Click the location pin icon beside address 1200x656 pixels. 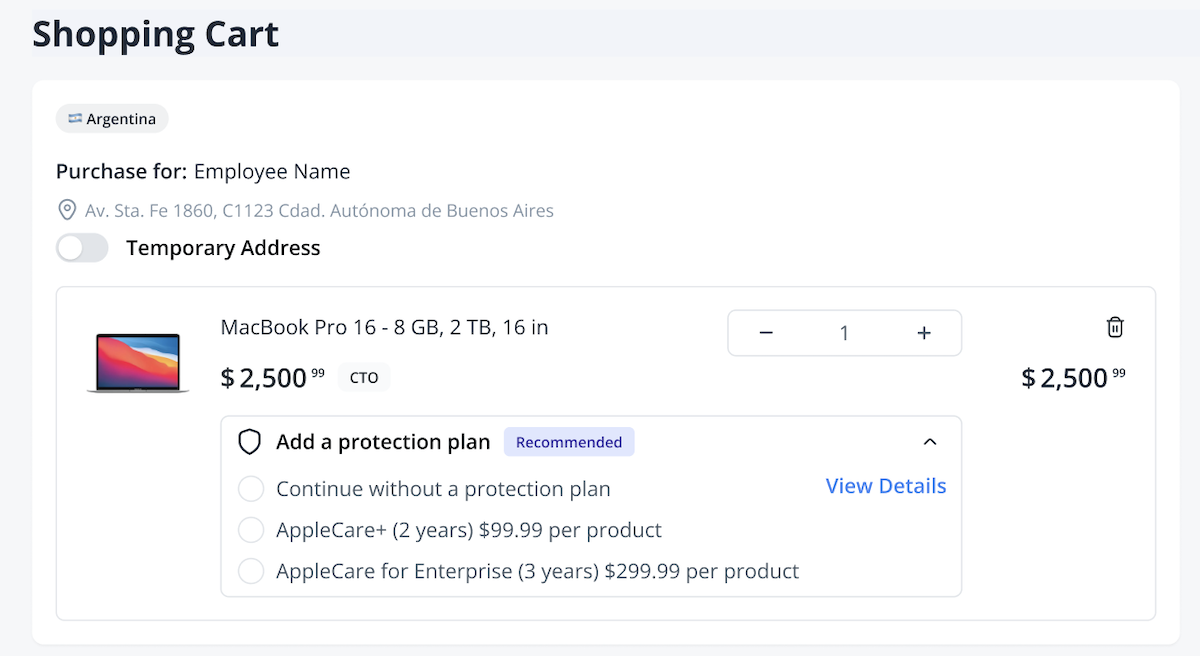click(x=67, y=211)
